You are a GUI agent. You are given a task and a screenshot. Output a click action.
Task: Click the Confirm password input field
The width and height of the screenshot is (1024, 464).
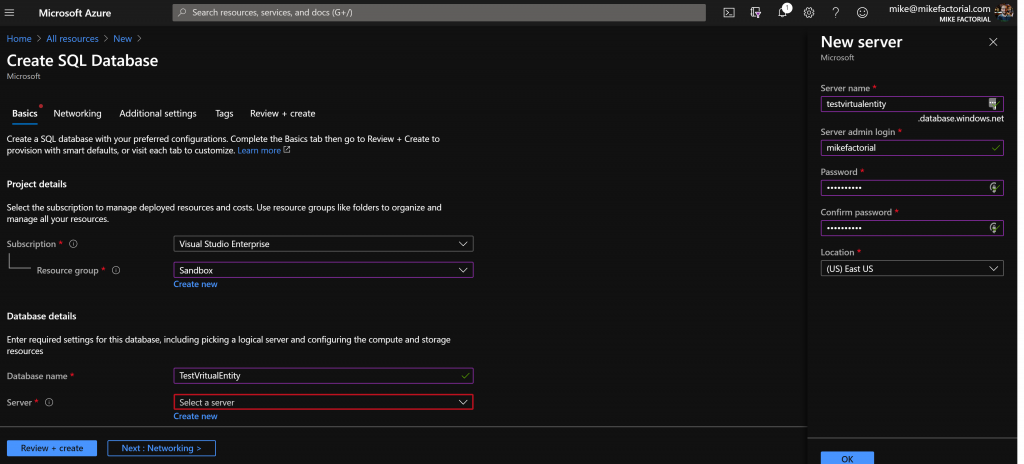[912, 227]
